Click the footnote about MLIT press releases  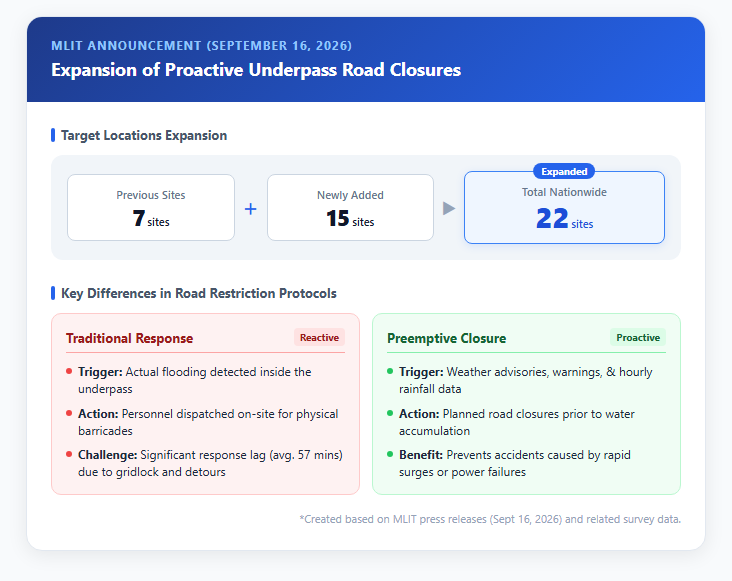click(490, 519)
